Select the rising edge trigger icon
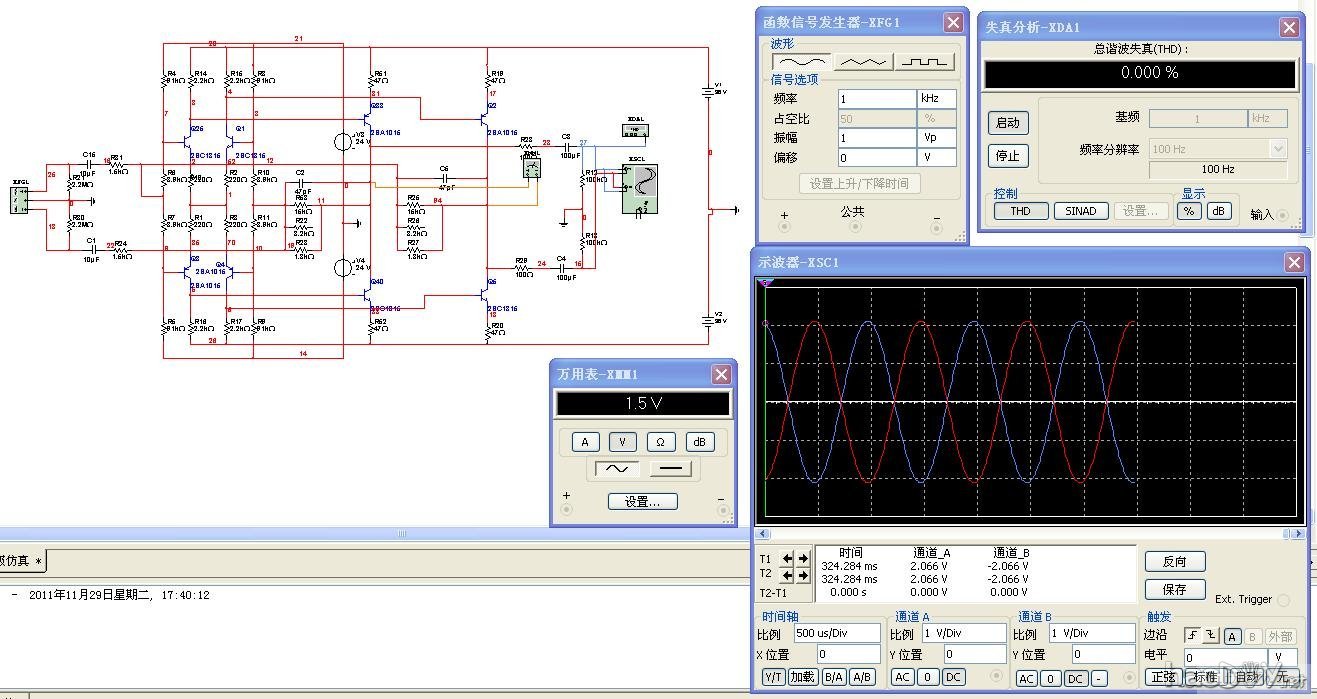This screenshot has height=699, width=1317. coord(1193,637)
